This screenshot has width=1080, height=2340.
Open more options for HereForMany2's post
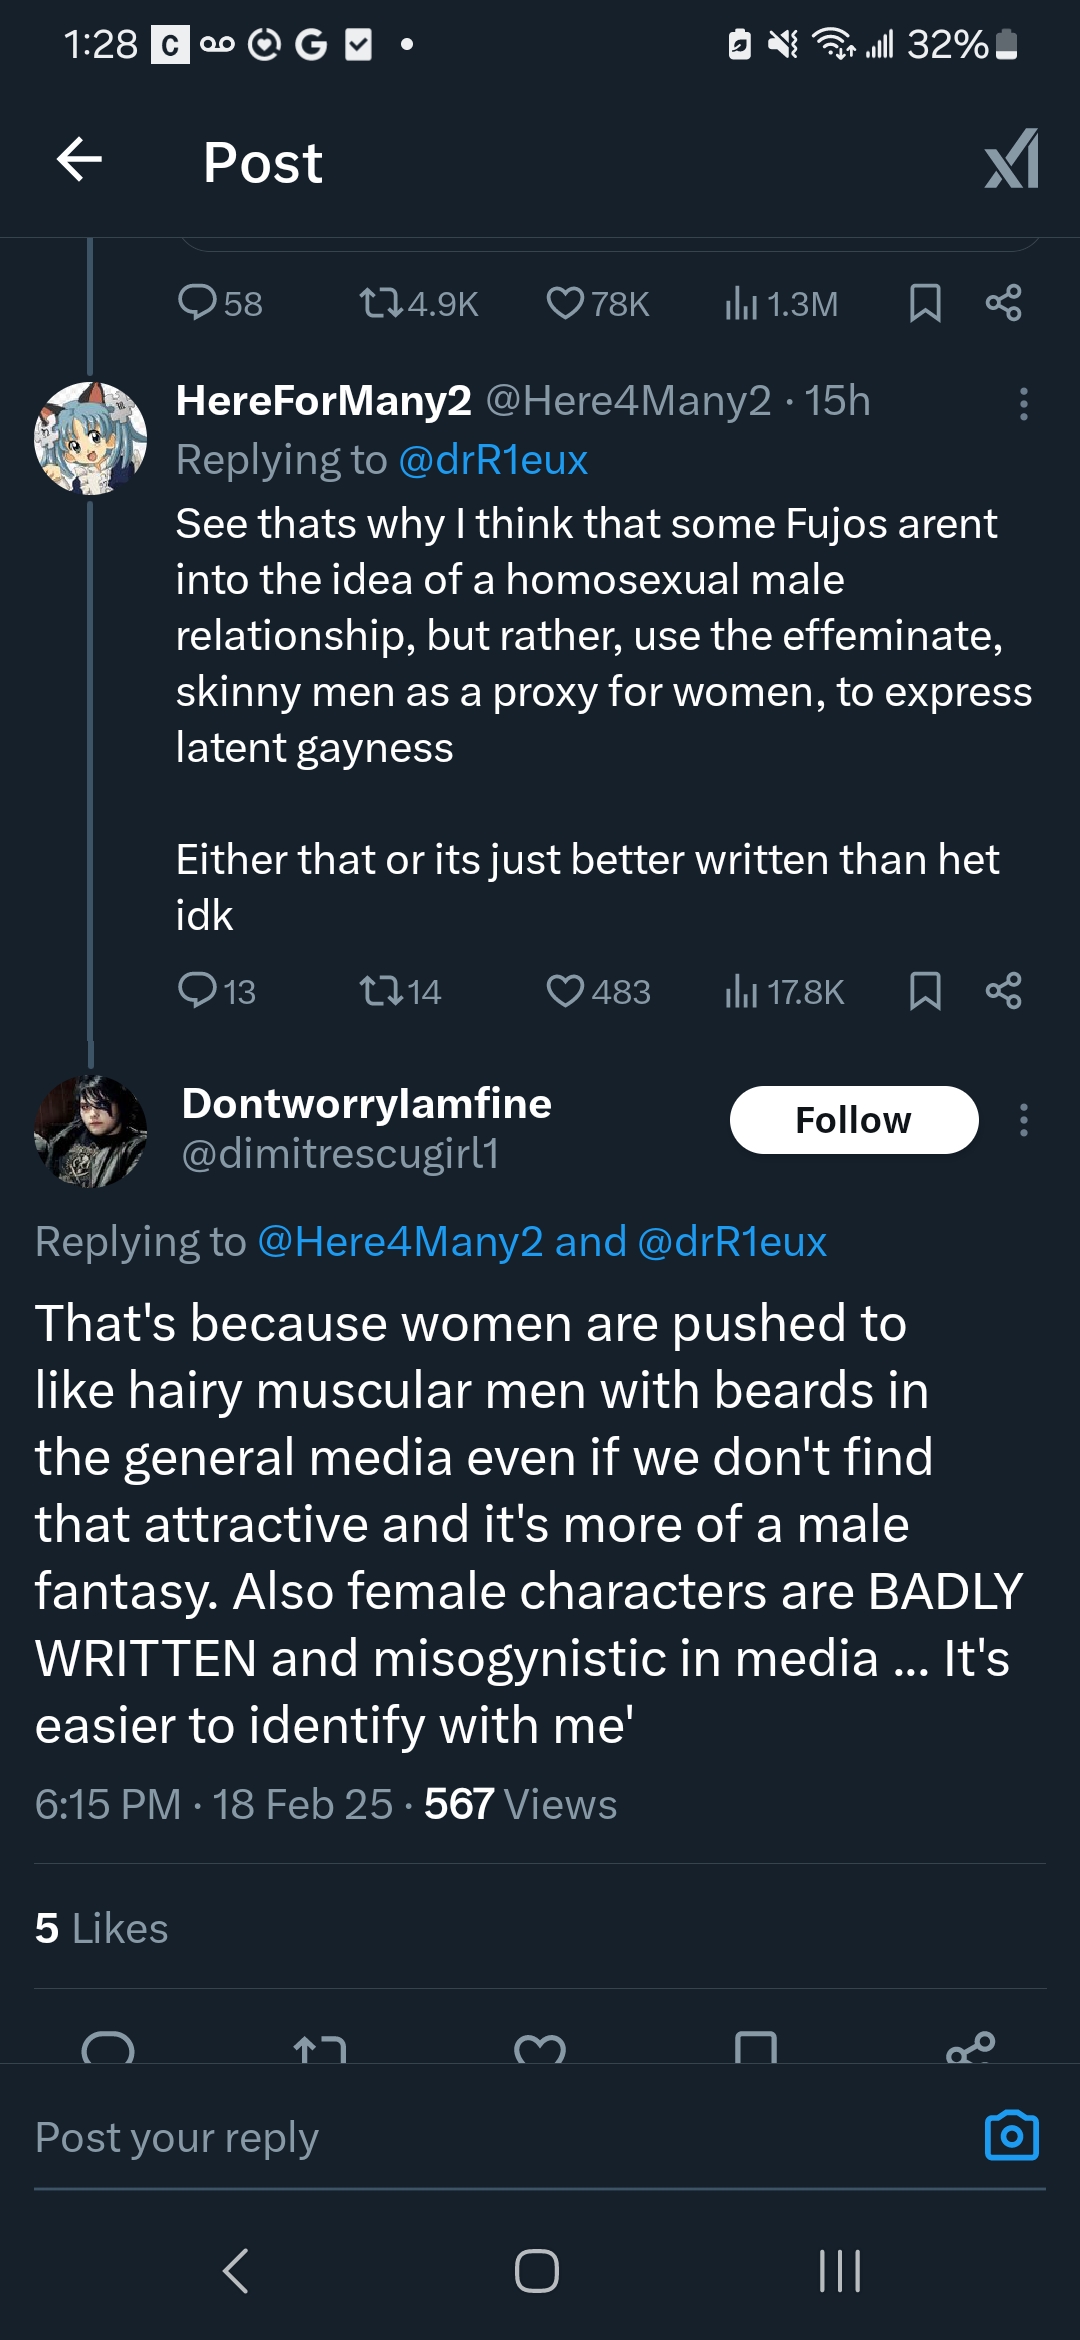point(1023,404)
